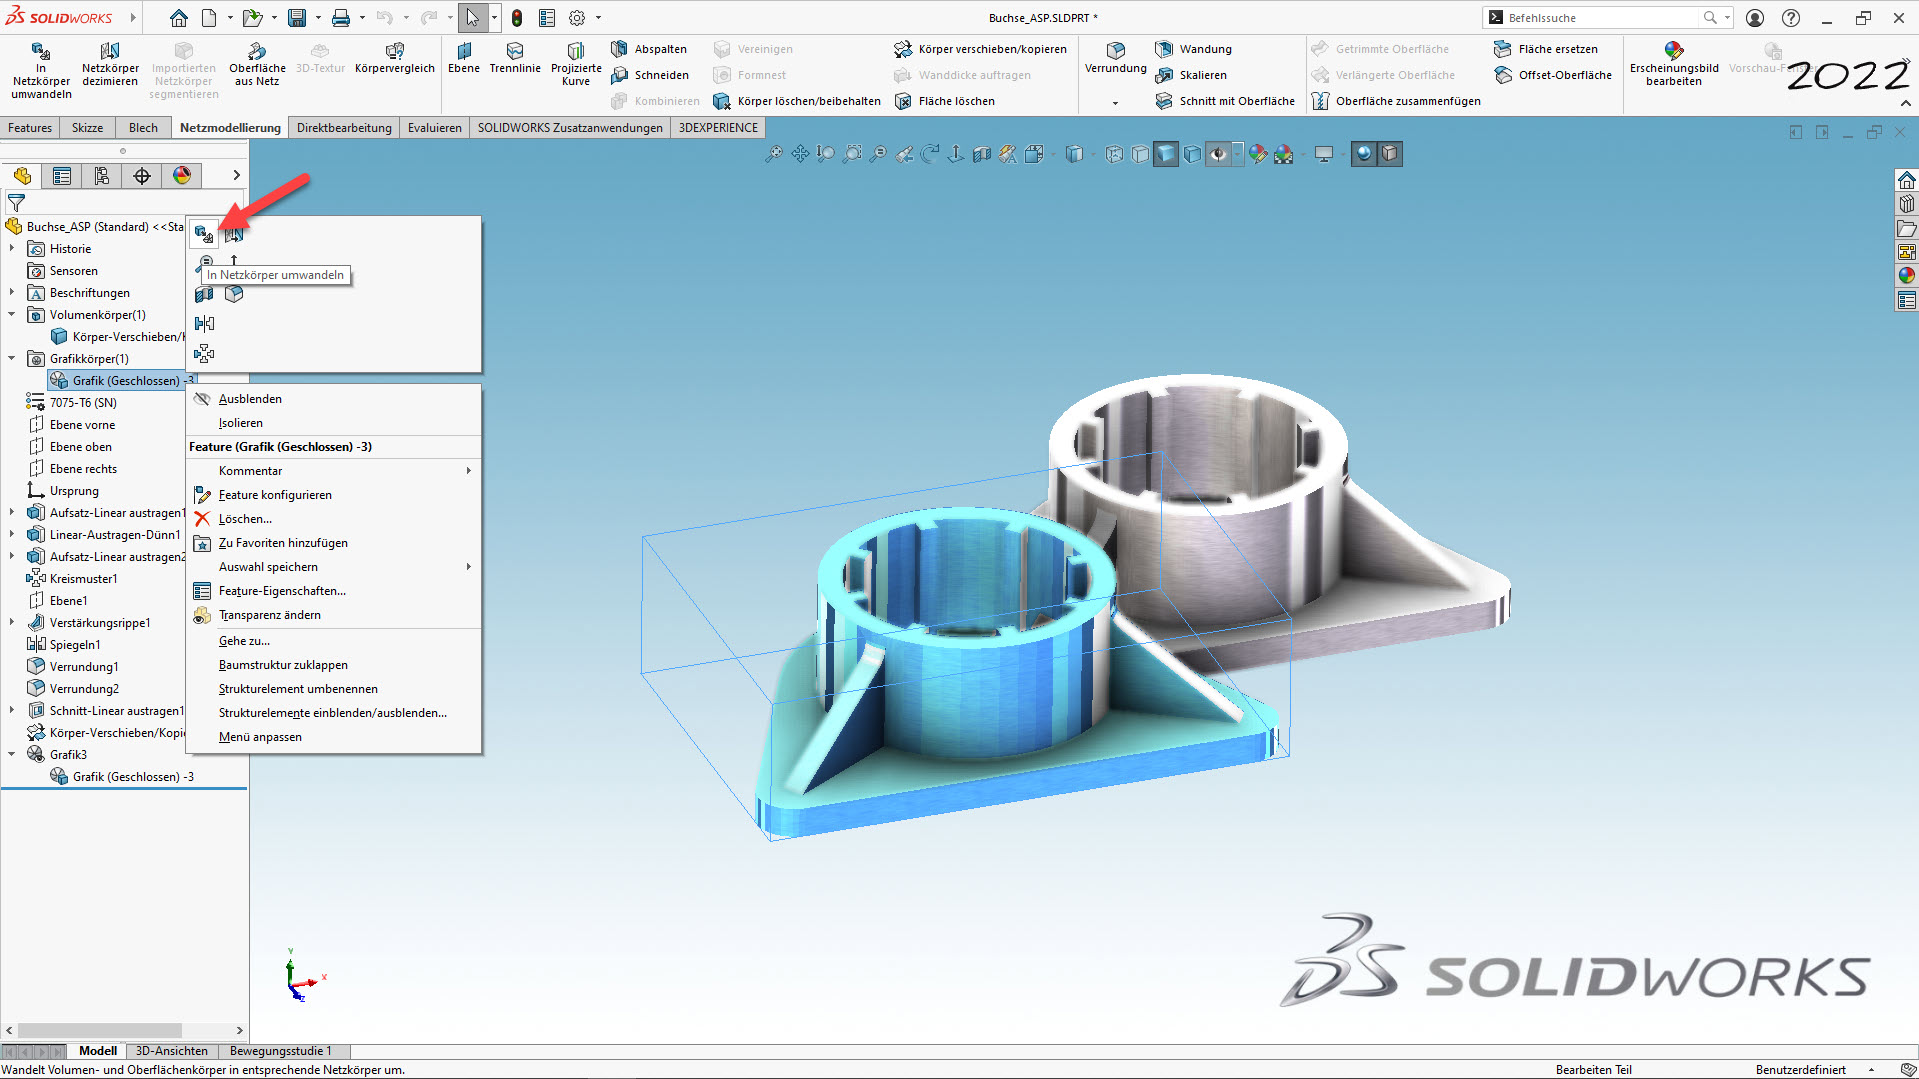Click the Verrundung tool
Screen dimensions: 1919x1079
[1116, 59]
